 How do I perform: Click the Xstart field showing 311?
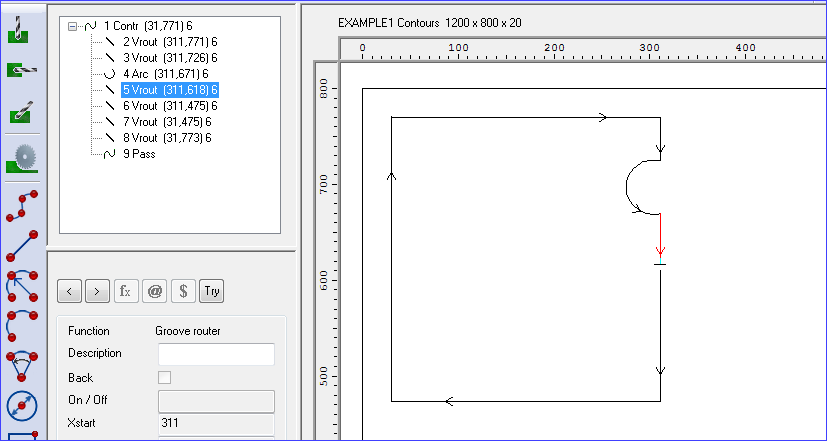coord(216,424)
